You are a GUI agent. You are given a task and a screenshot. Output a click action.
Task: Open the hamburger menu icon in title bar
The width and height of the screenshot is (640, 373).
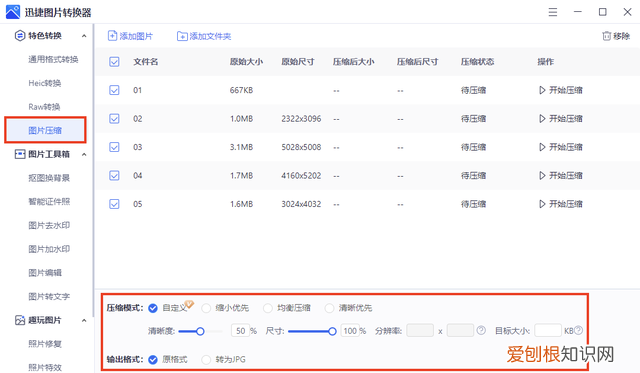tap(553, 12)
